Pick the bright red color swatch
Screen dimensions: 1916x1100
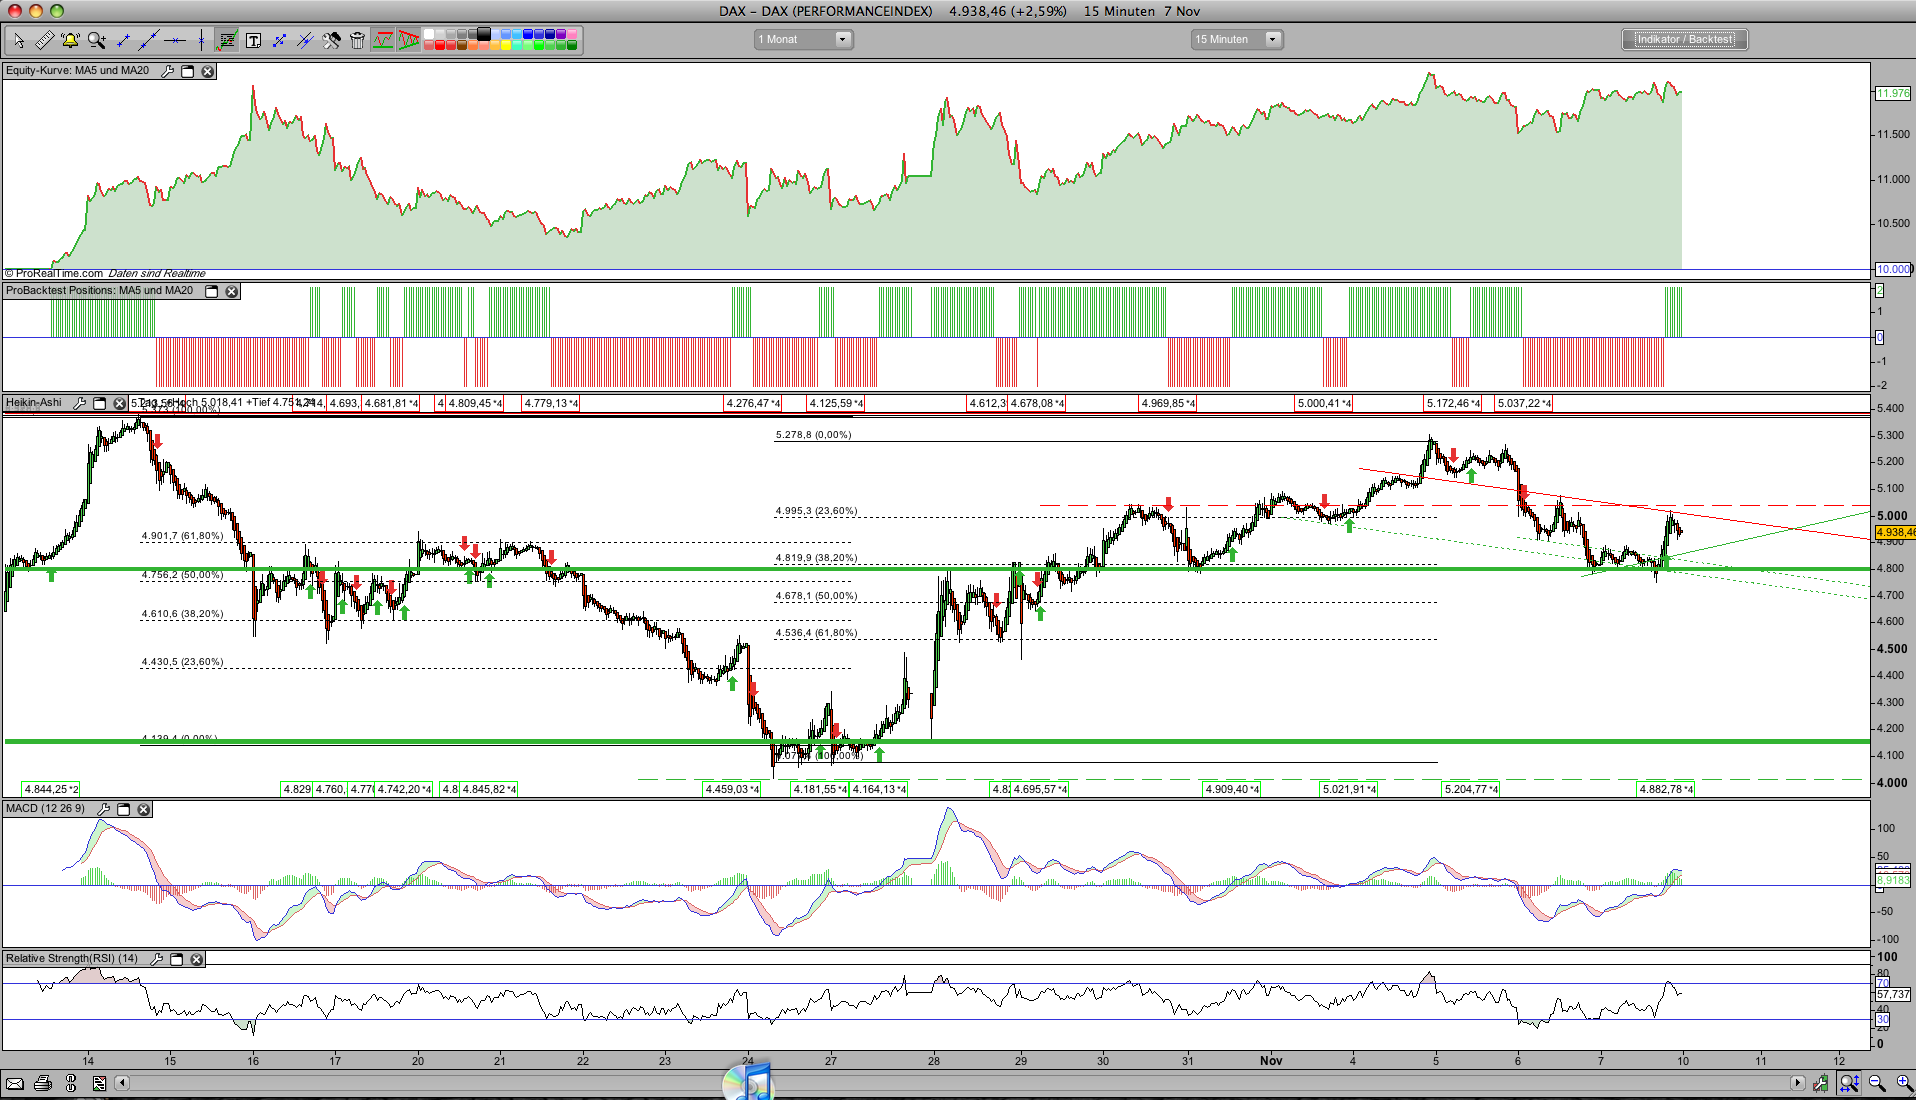click(x=440, y=45)
